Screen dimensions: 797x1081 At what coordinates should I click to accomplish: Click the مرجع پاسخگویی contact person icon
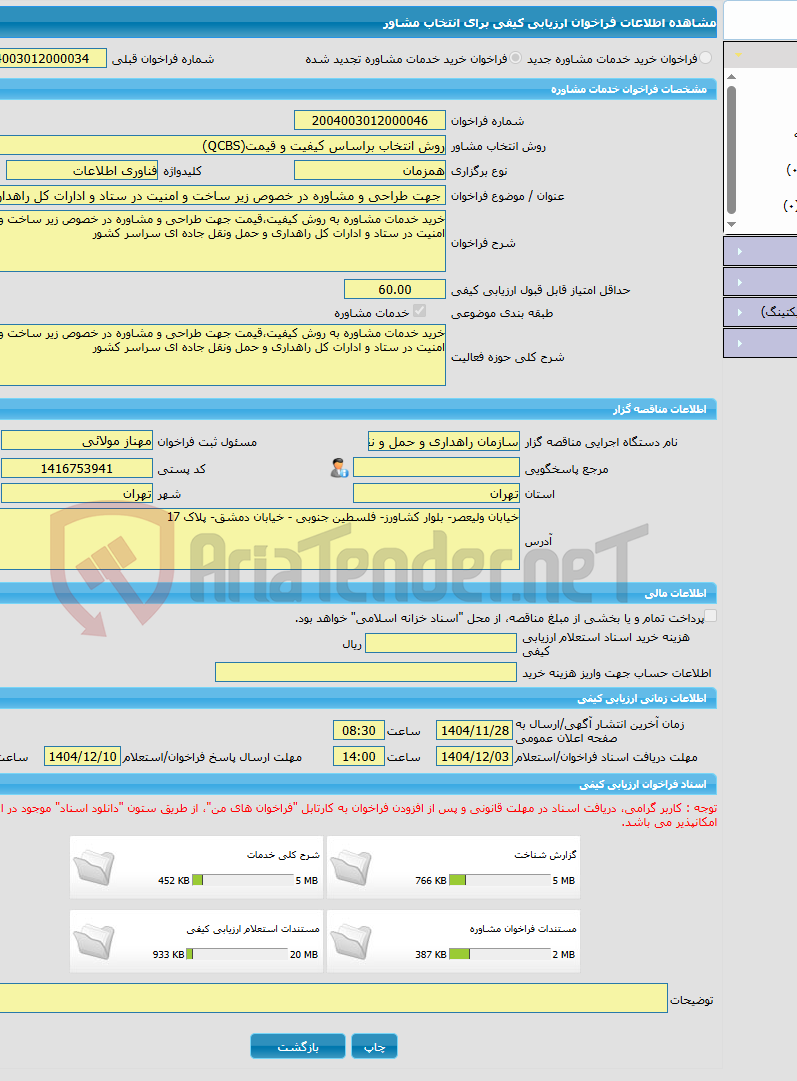point(339,468)
